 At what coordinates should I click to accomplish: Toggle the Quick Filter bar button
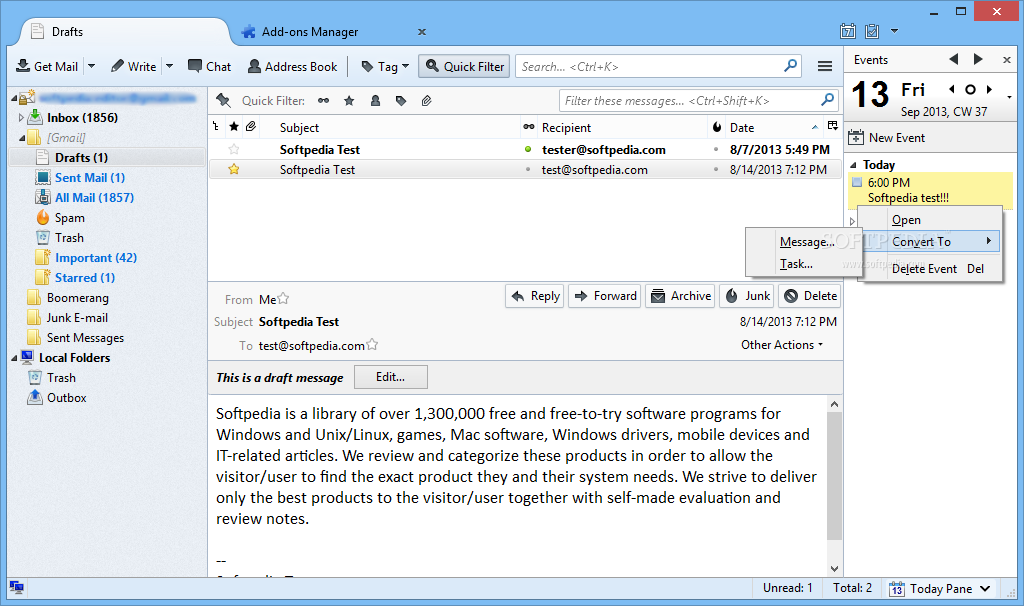464,67
